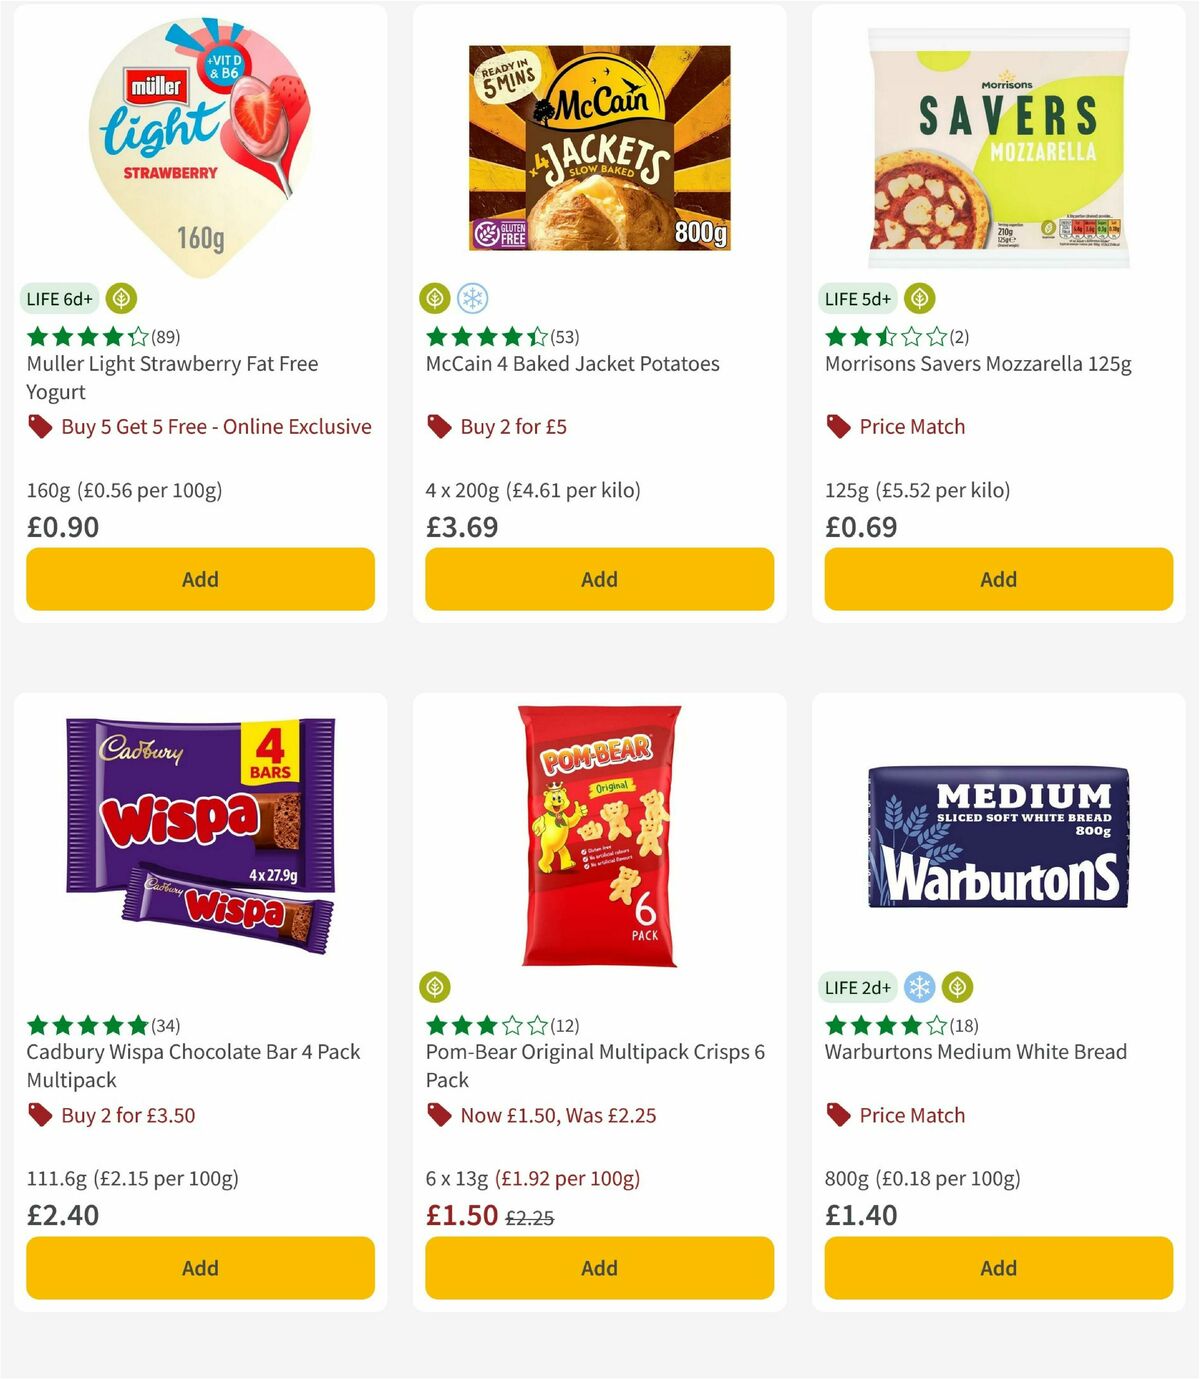This screenshot has width=1200, height=1379.
Task: Click the Buy 5 Get 5 Free offer link
Action: click(x=216, y=426)
